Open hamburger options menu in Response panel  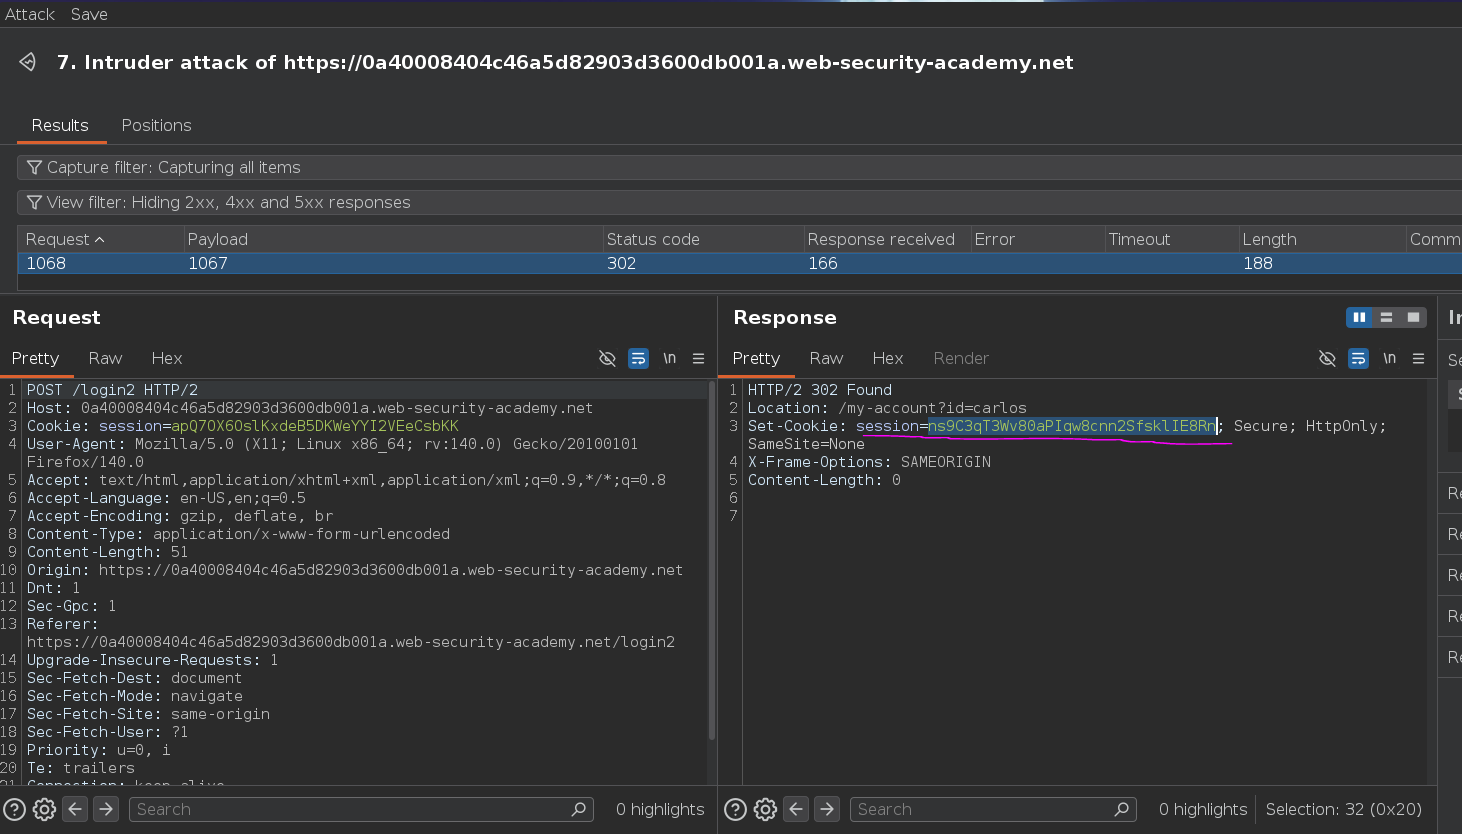tap(1418, 358)
